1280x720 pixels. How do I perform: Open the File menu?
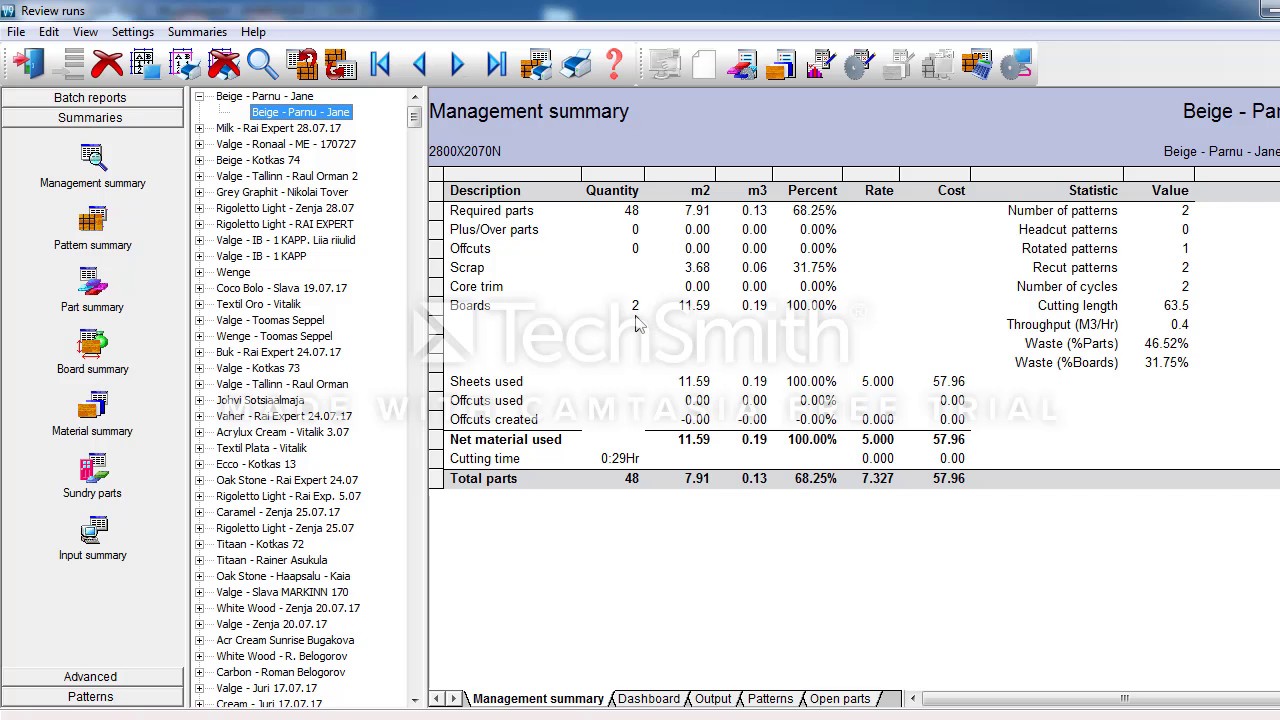[16, 32]
